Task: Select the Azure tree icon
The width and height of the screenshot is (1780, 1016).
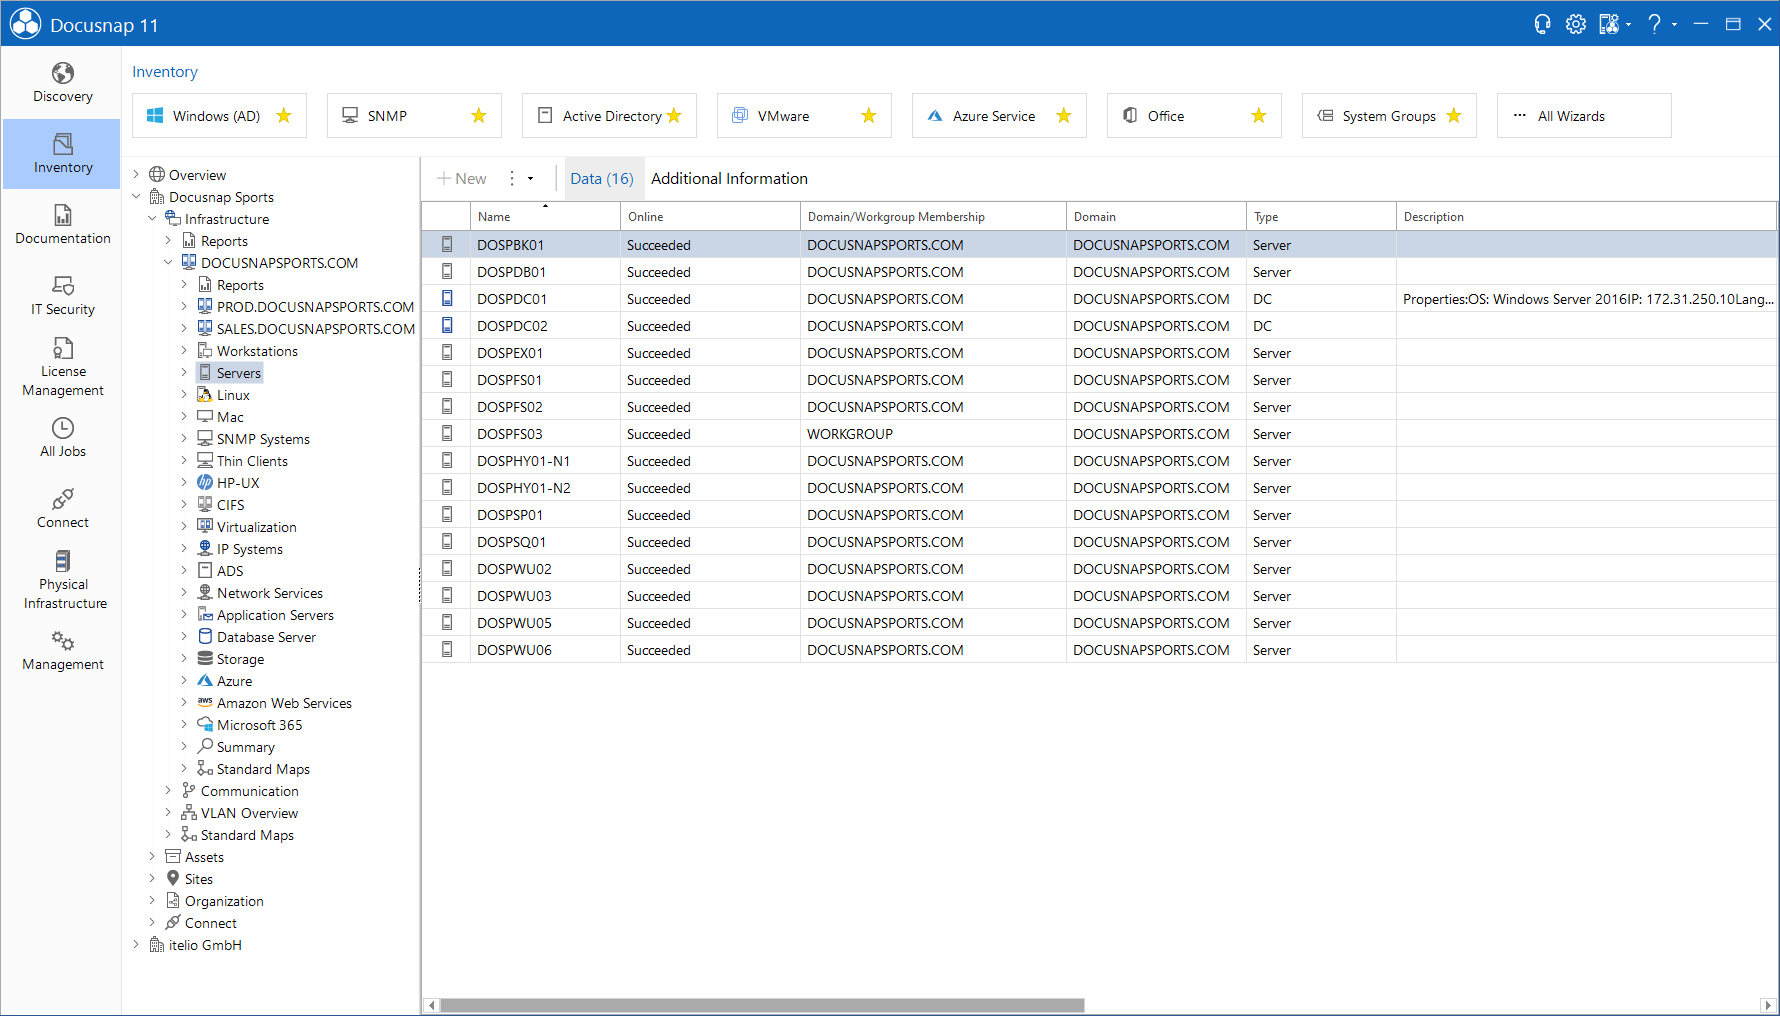Action: tap(205, 680)
